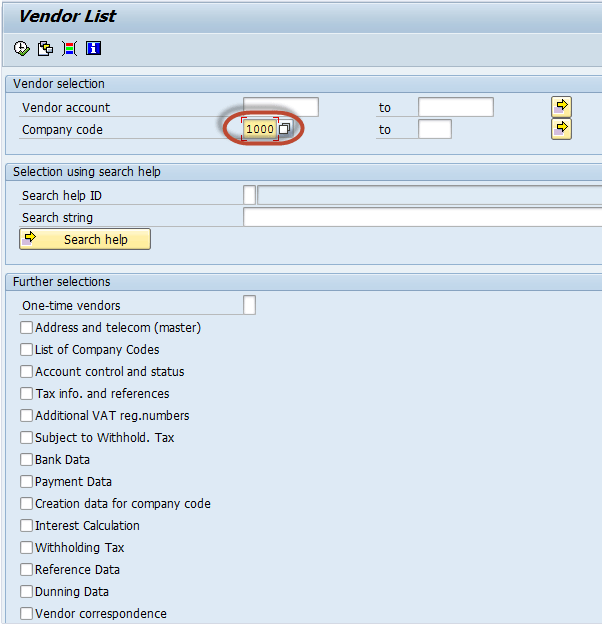Viewport: 602px width, 626px height.
Task: Focus the Search string input field
Action: [x=420, y=217]
